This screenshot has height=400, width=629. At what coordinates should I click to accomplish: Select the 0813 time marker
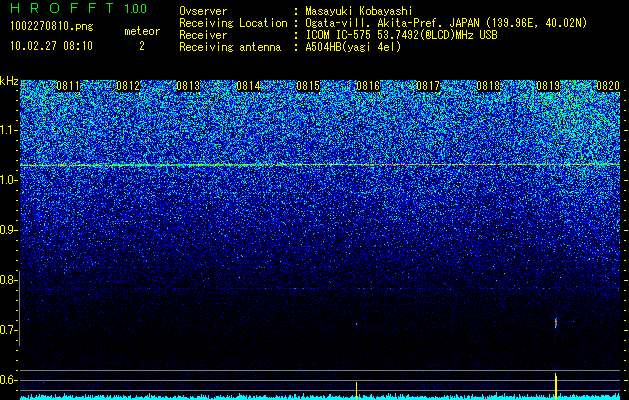(x=188, y=86)
